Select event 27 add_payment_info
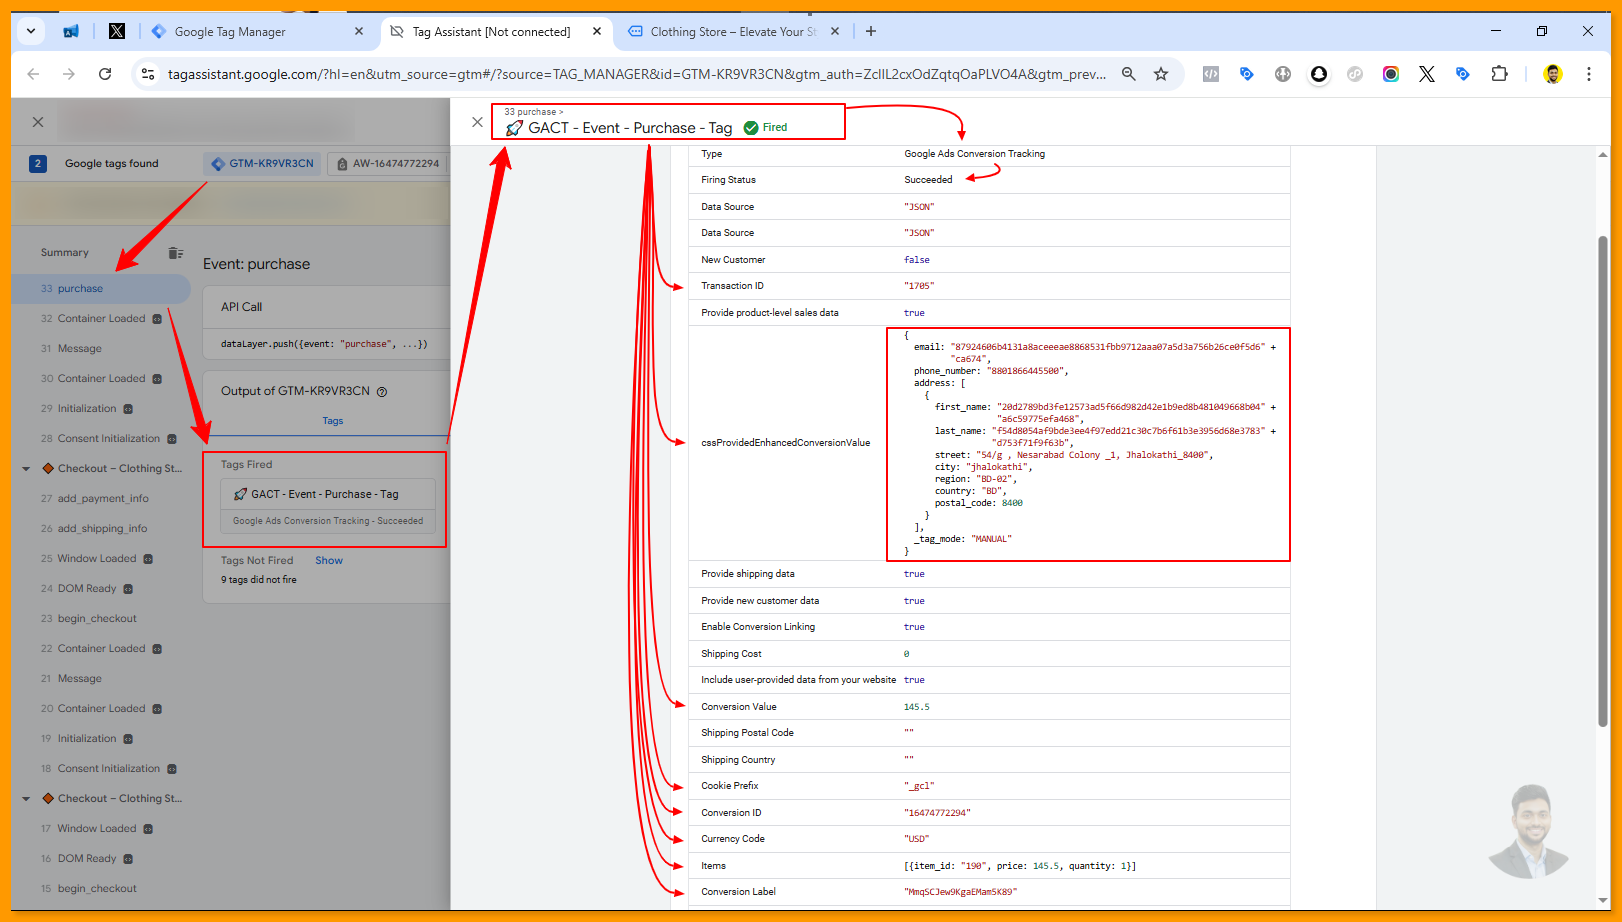This screenshot has height=922, width=1622. [101, 499]
